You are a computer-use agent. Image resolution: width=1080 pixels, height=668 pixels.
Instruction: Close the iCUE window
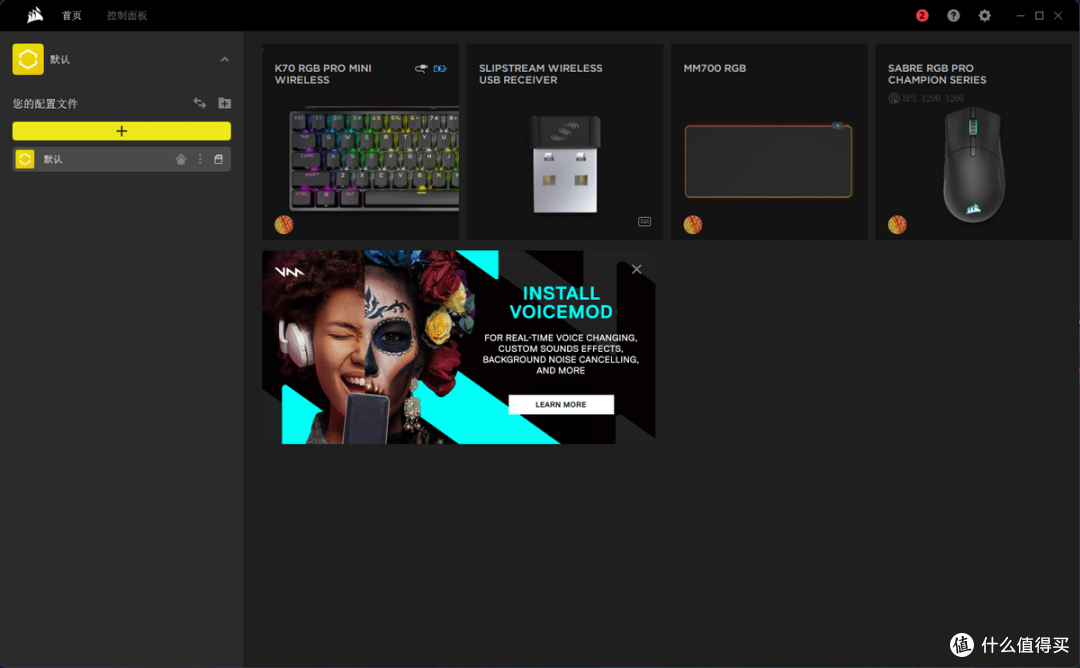(x=1058, y=16)
